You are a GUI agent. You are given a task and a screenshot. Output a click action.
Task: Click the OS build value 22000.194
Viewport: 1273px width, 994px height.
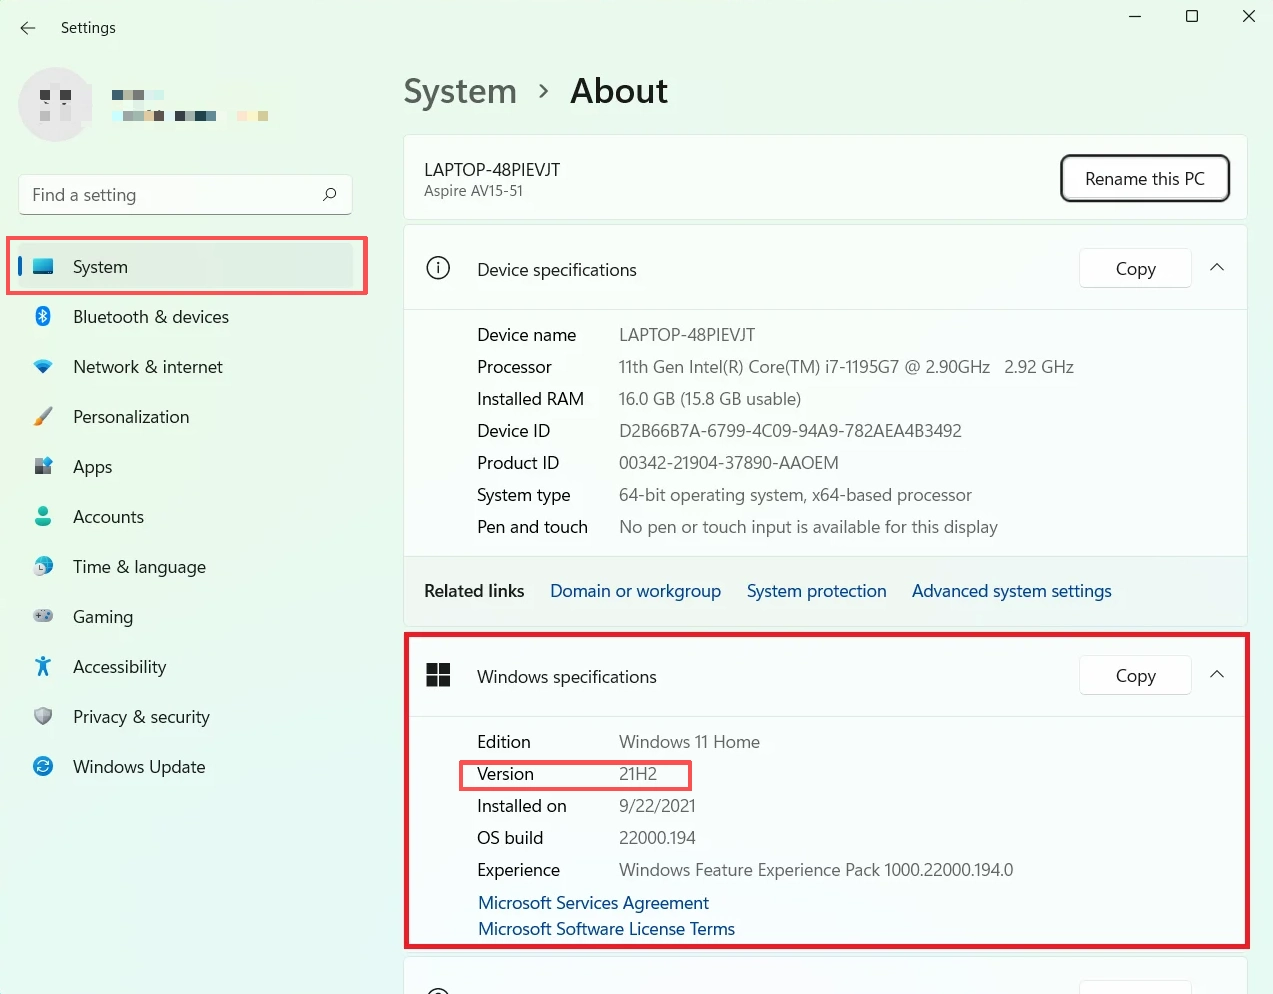pos(657,838)
